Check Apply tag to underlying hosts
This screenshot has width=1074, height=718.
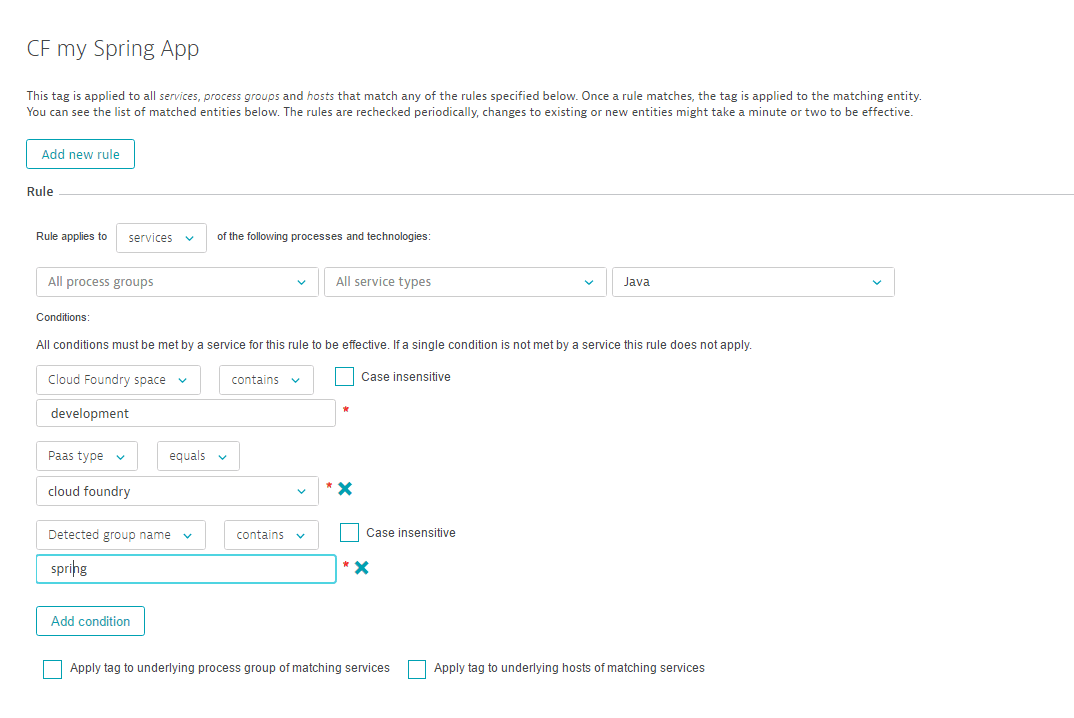[x=416, y=669]
